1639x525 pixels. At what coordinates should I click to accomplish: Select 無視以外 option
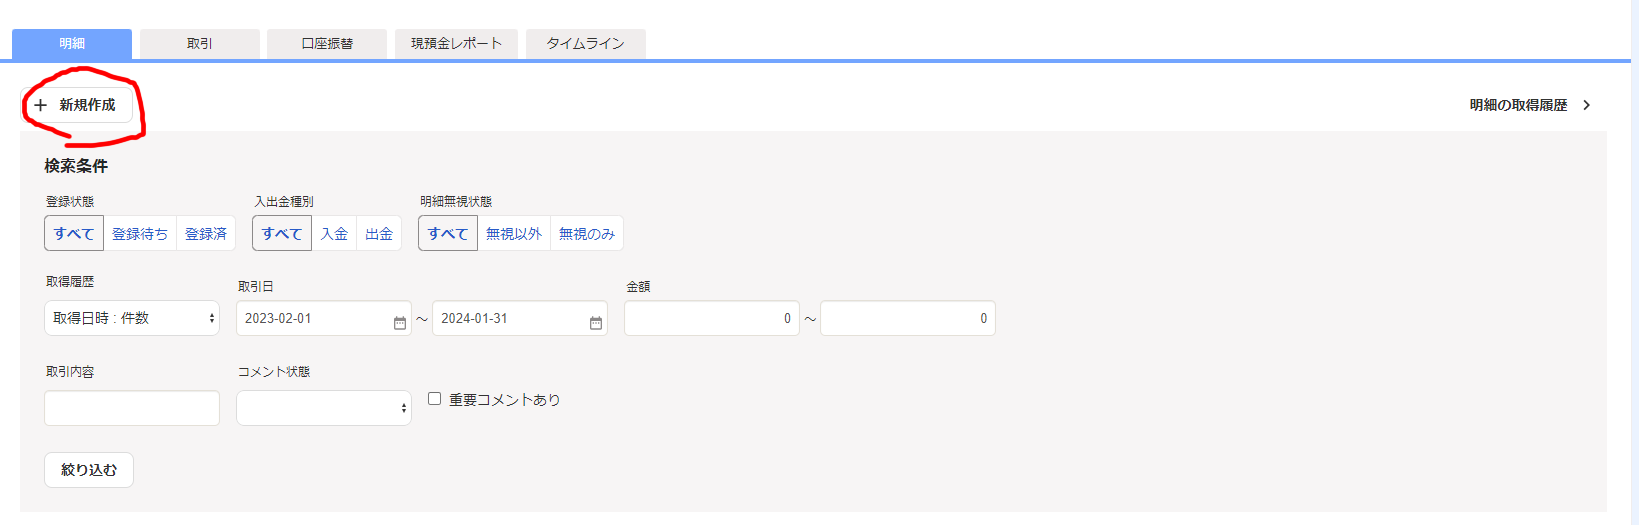(514, 233)
